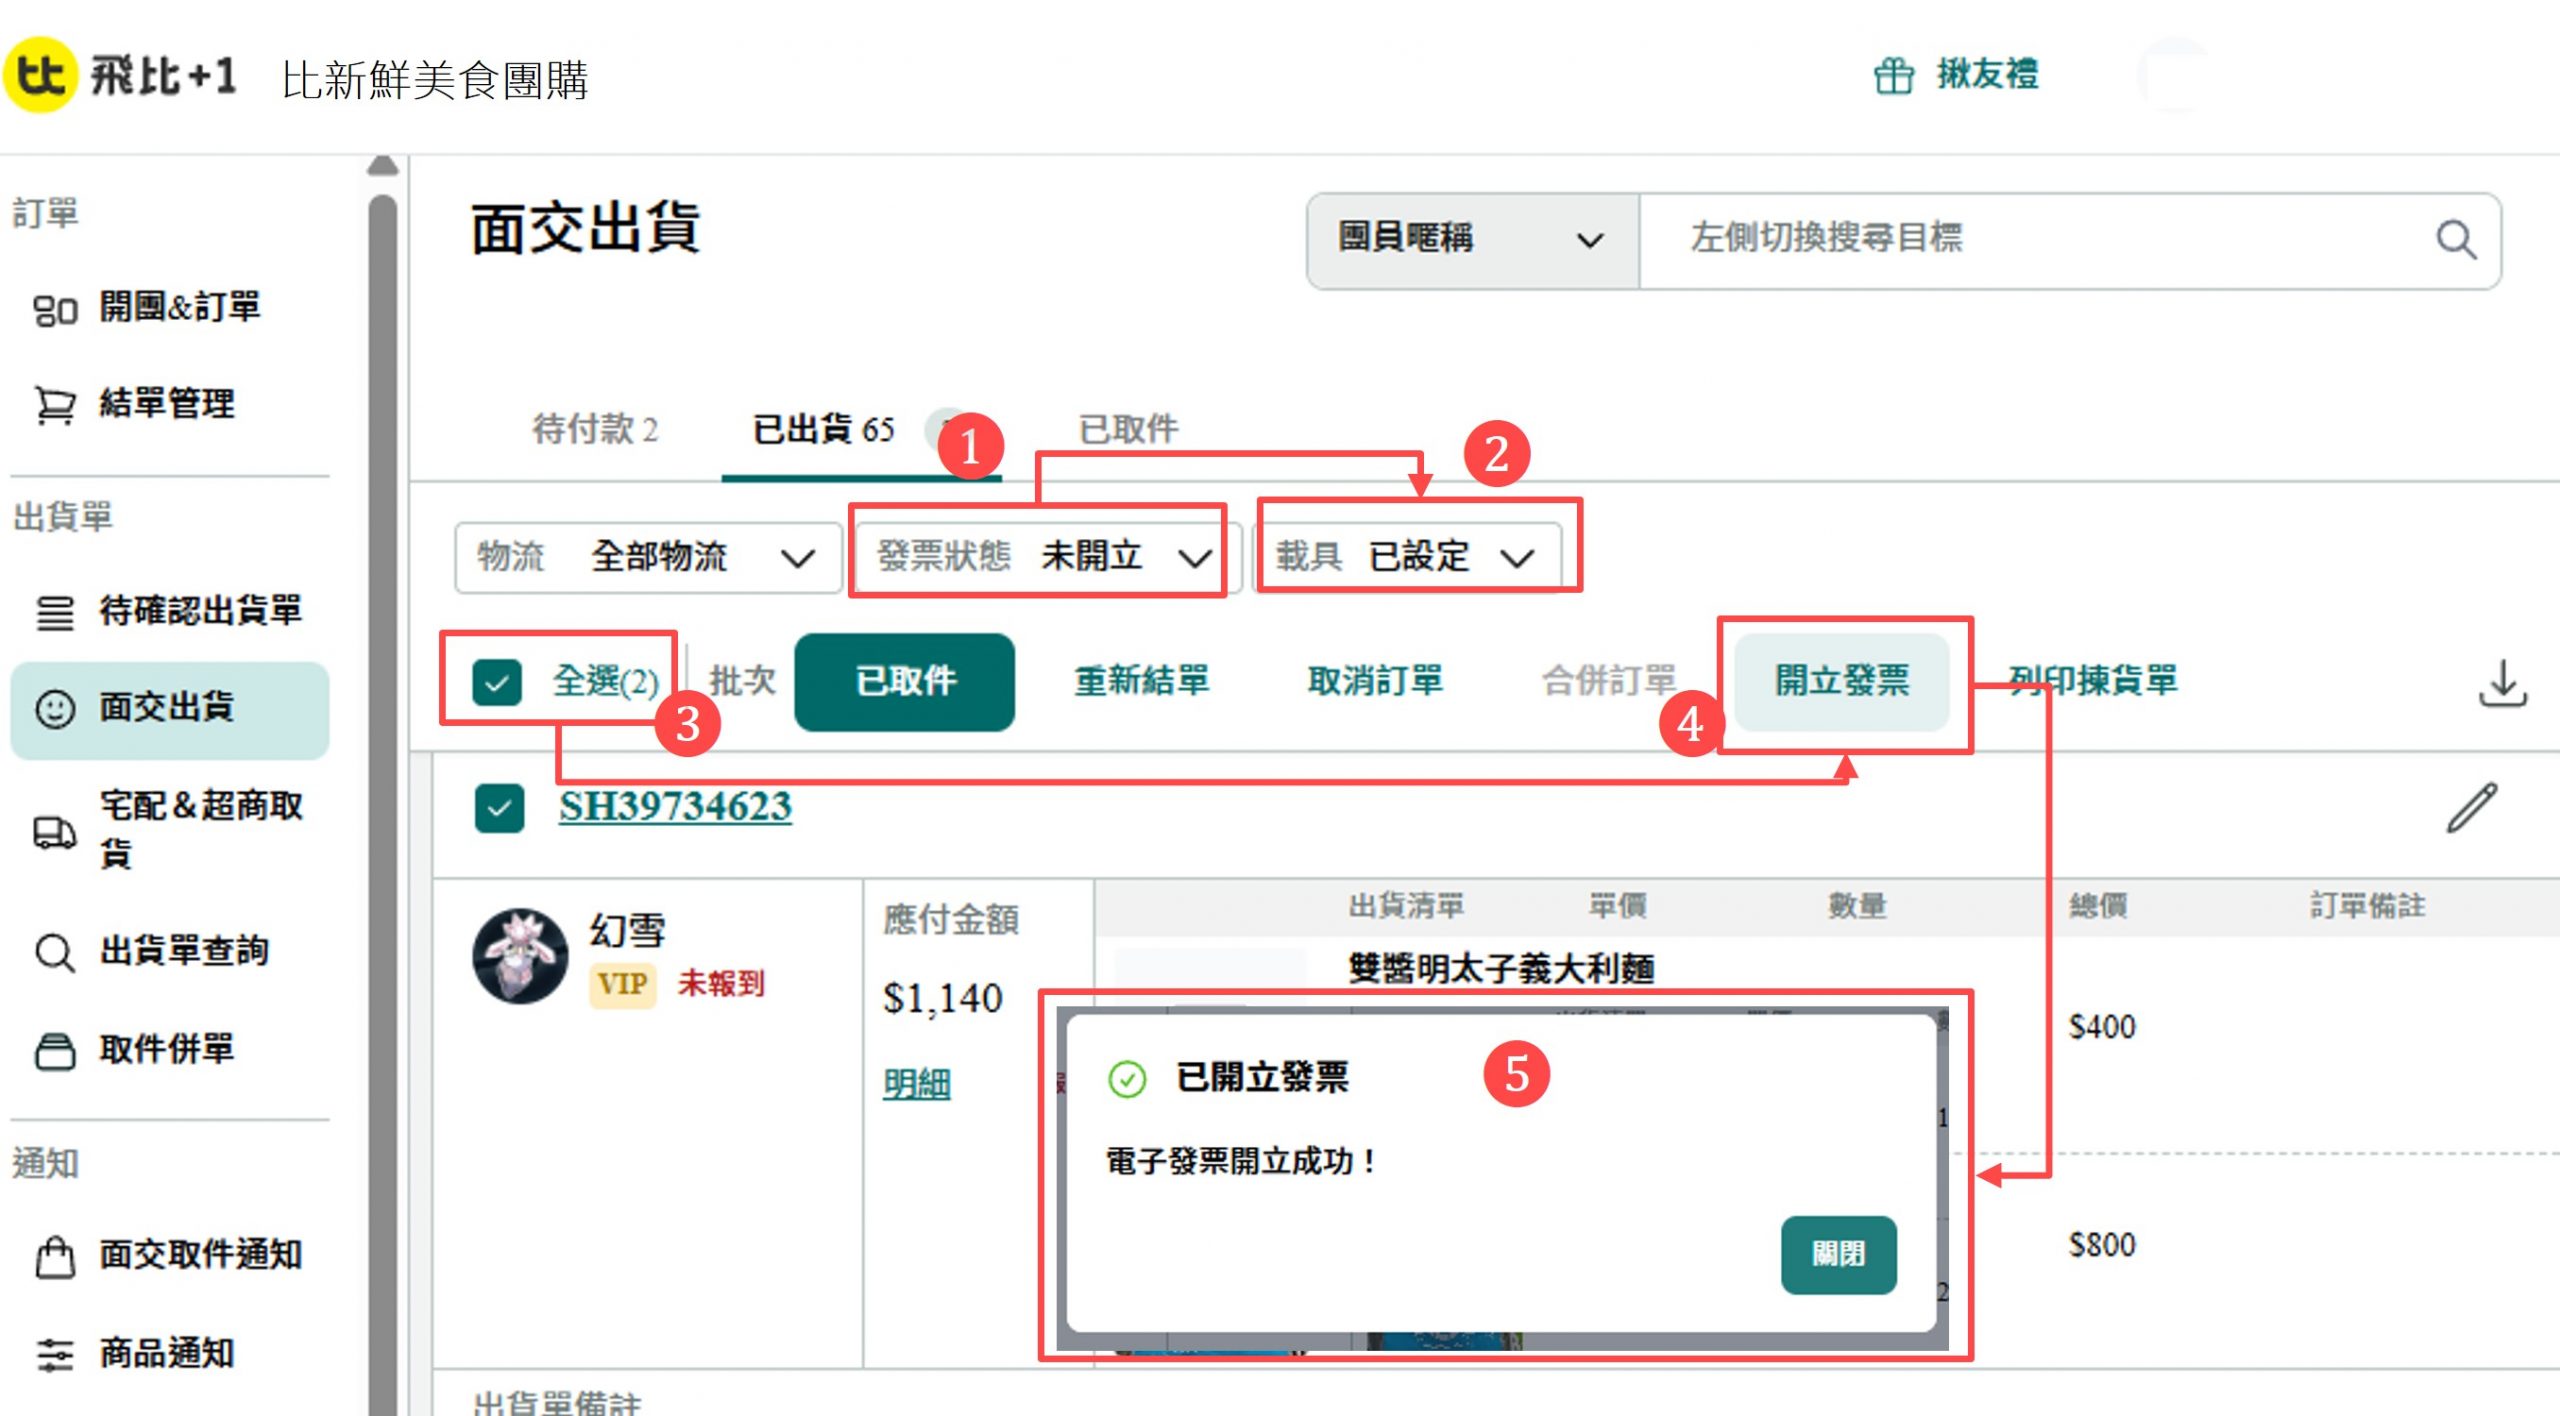Click the pencil edit icon for order SH39734623
Screen dimensions: 2560x1416
pyautogui.click(x=2471, y=808)
